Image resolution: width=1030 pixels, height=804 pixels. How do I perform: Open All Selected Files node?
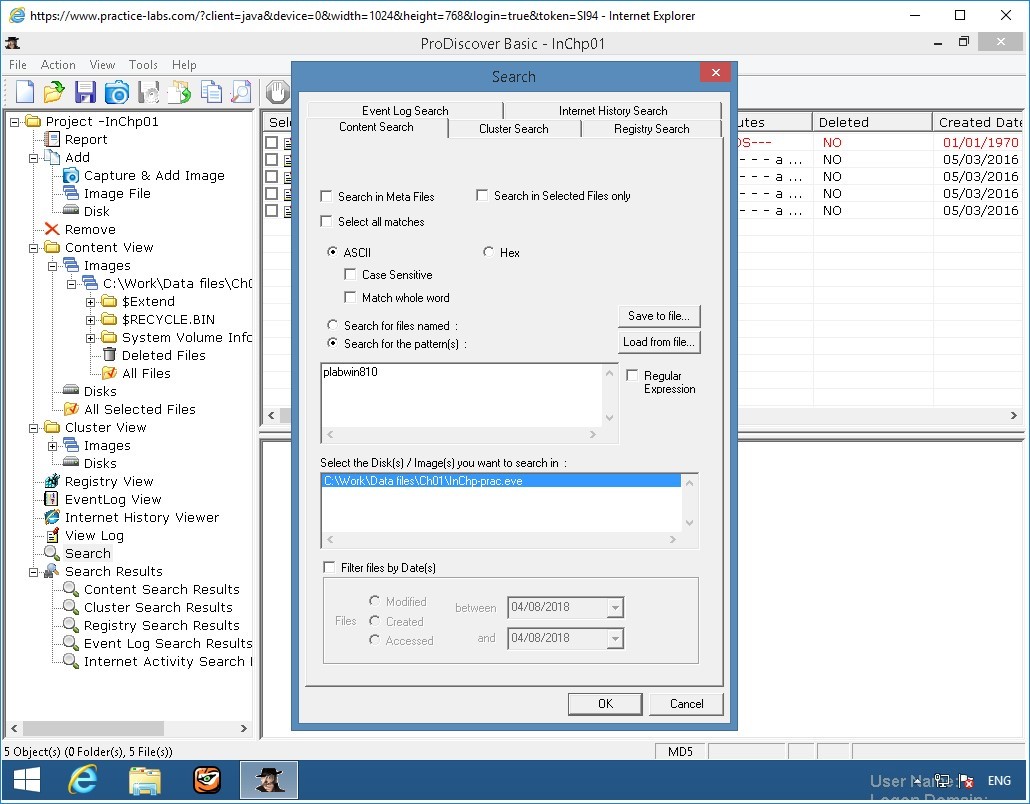coord(139,409)
